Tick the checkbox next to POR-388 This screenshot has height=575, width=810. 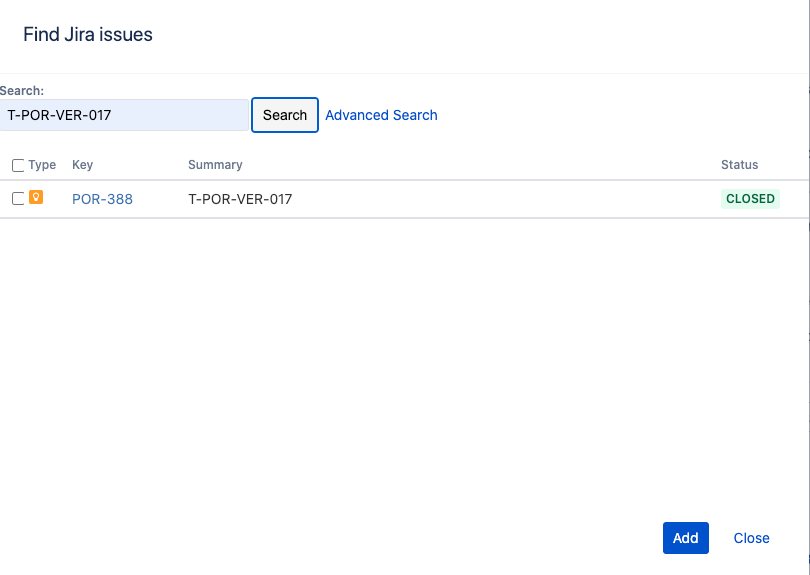[x=18, y=199]
